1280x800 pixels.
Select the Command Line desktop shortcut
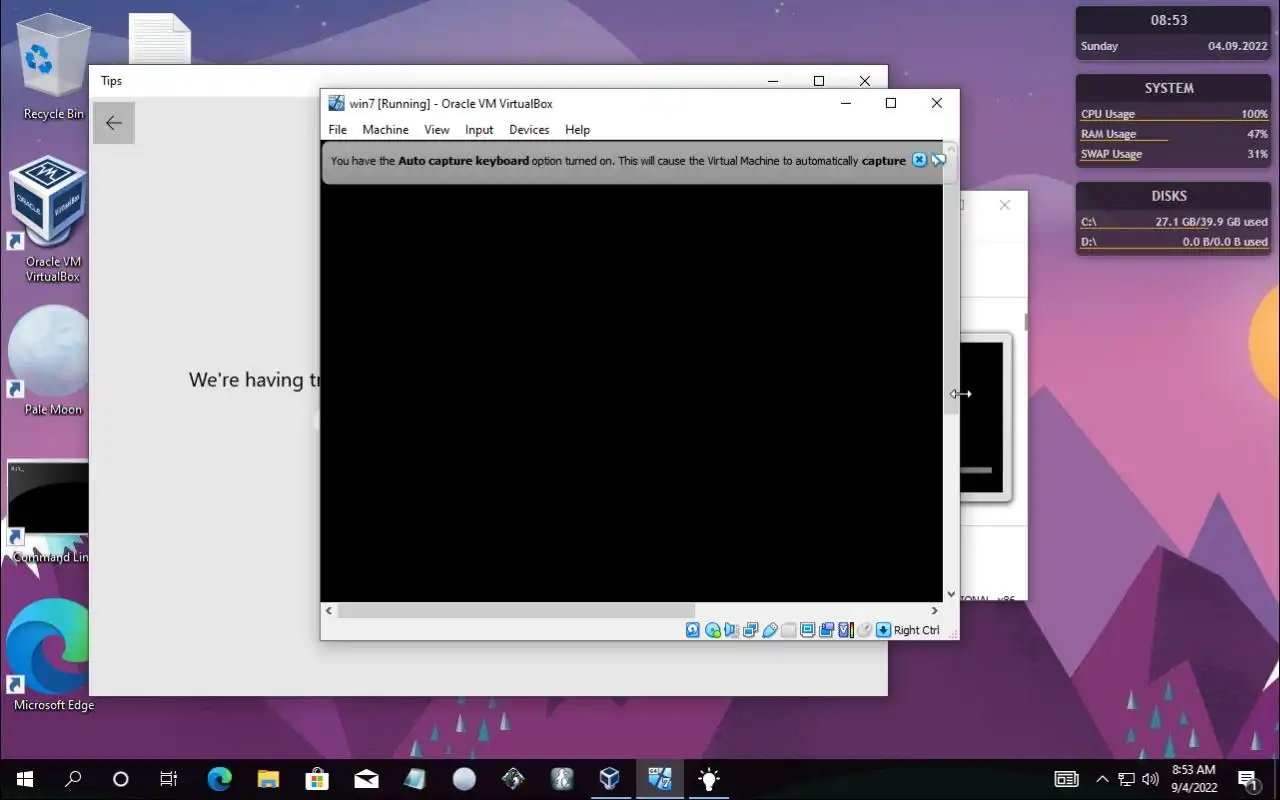tap(48, 512)
